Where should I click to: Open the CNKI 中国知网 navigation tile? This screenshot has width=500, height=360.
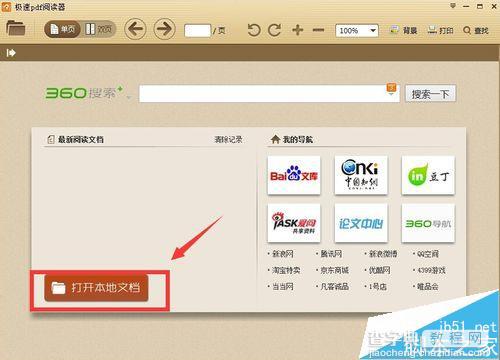[x=361, y=175]
